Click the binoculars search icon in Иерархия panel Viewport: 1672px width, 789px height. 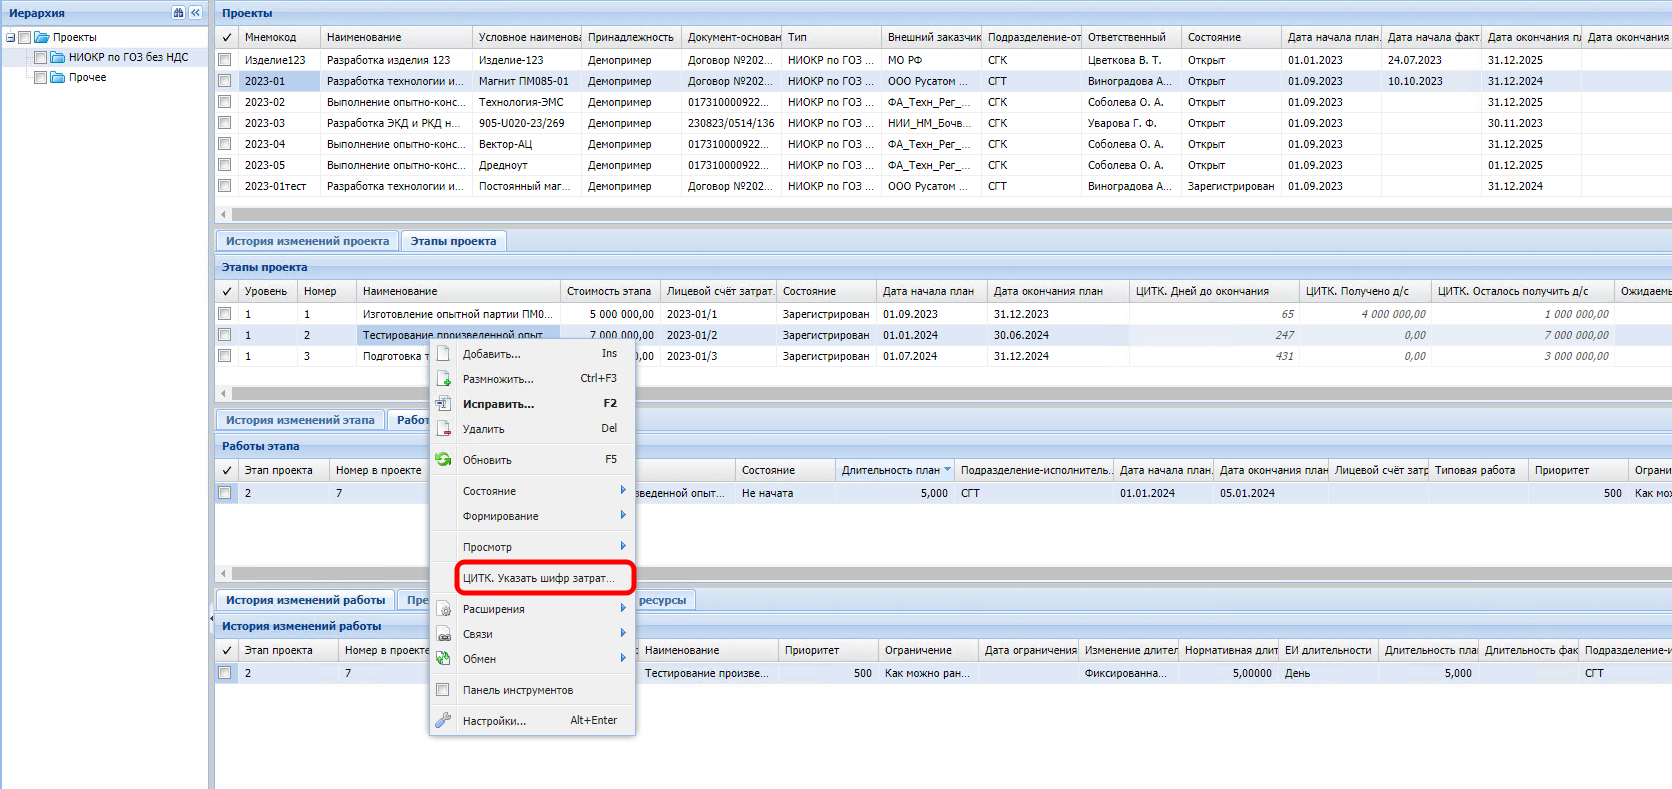[178, 13]
